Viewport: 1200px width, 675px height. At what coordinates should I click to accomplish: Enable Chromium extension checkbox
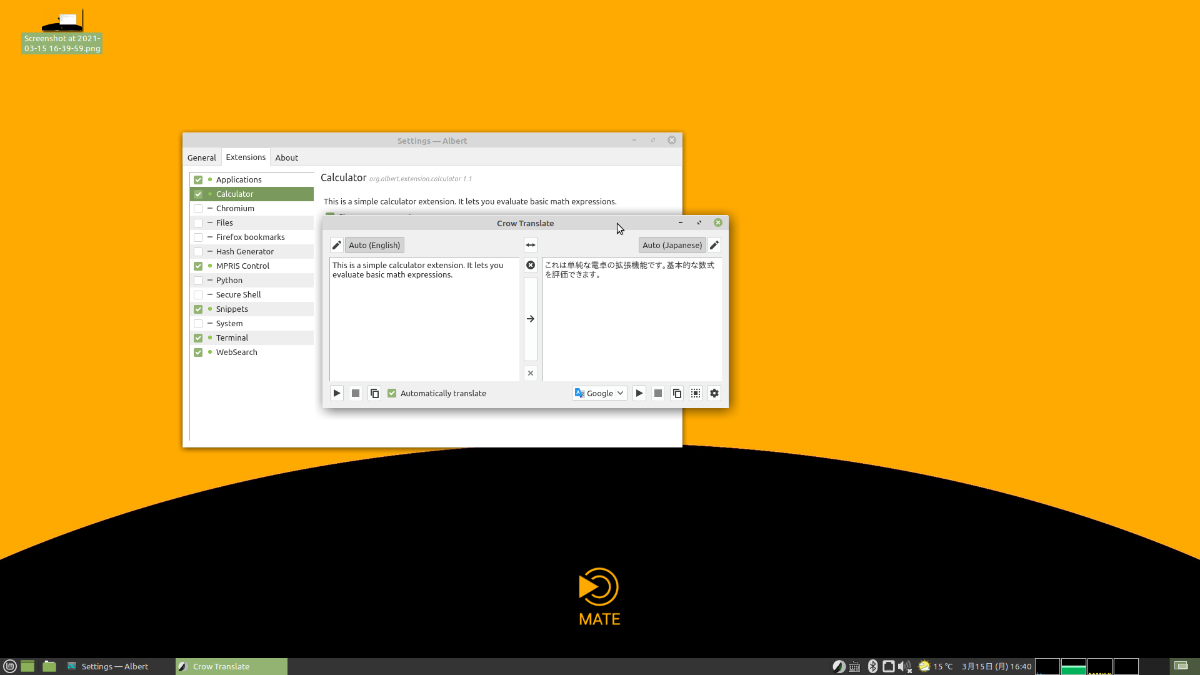pos(198,208)
